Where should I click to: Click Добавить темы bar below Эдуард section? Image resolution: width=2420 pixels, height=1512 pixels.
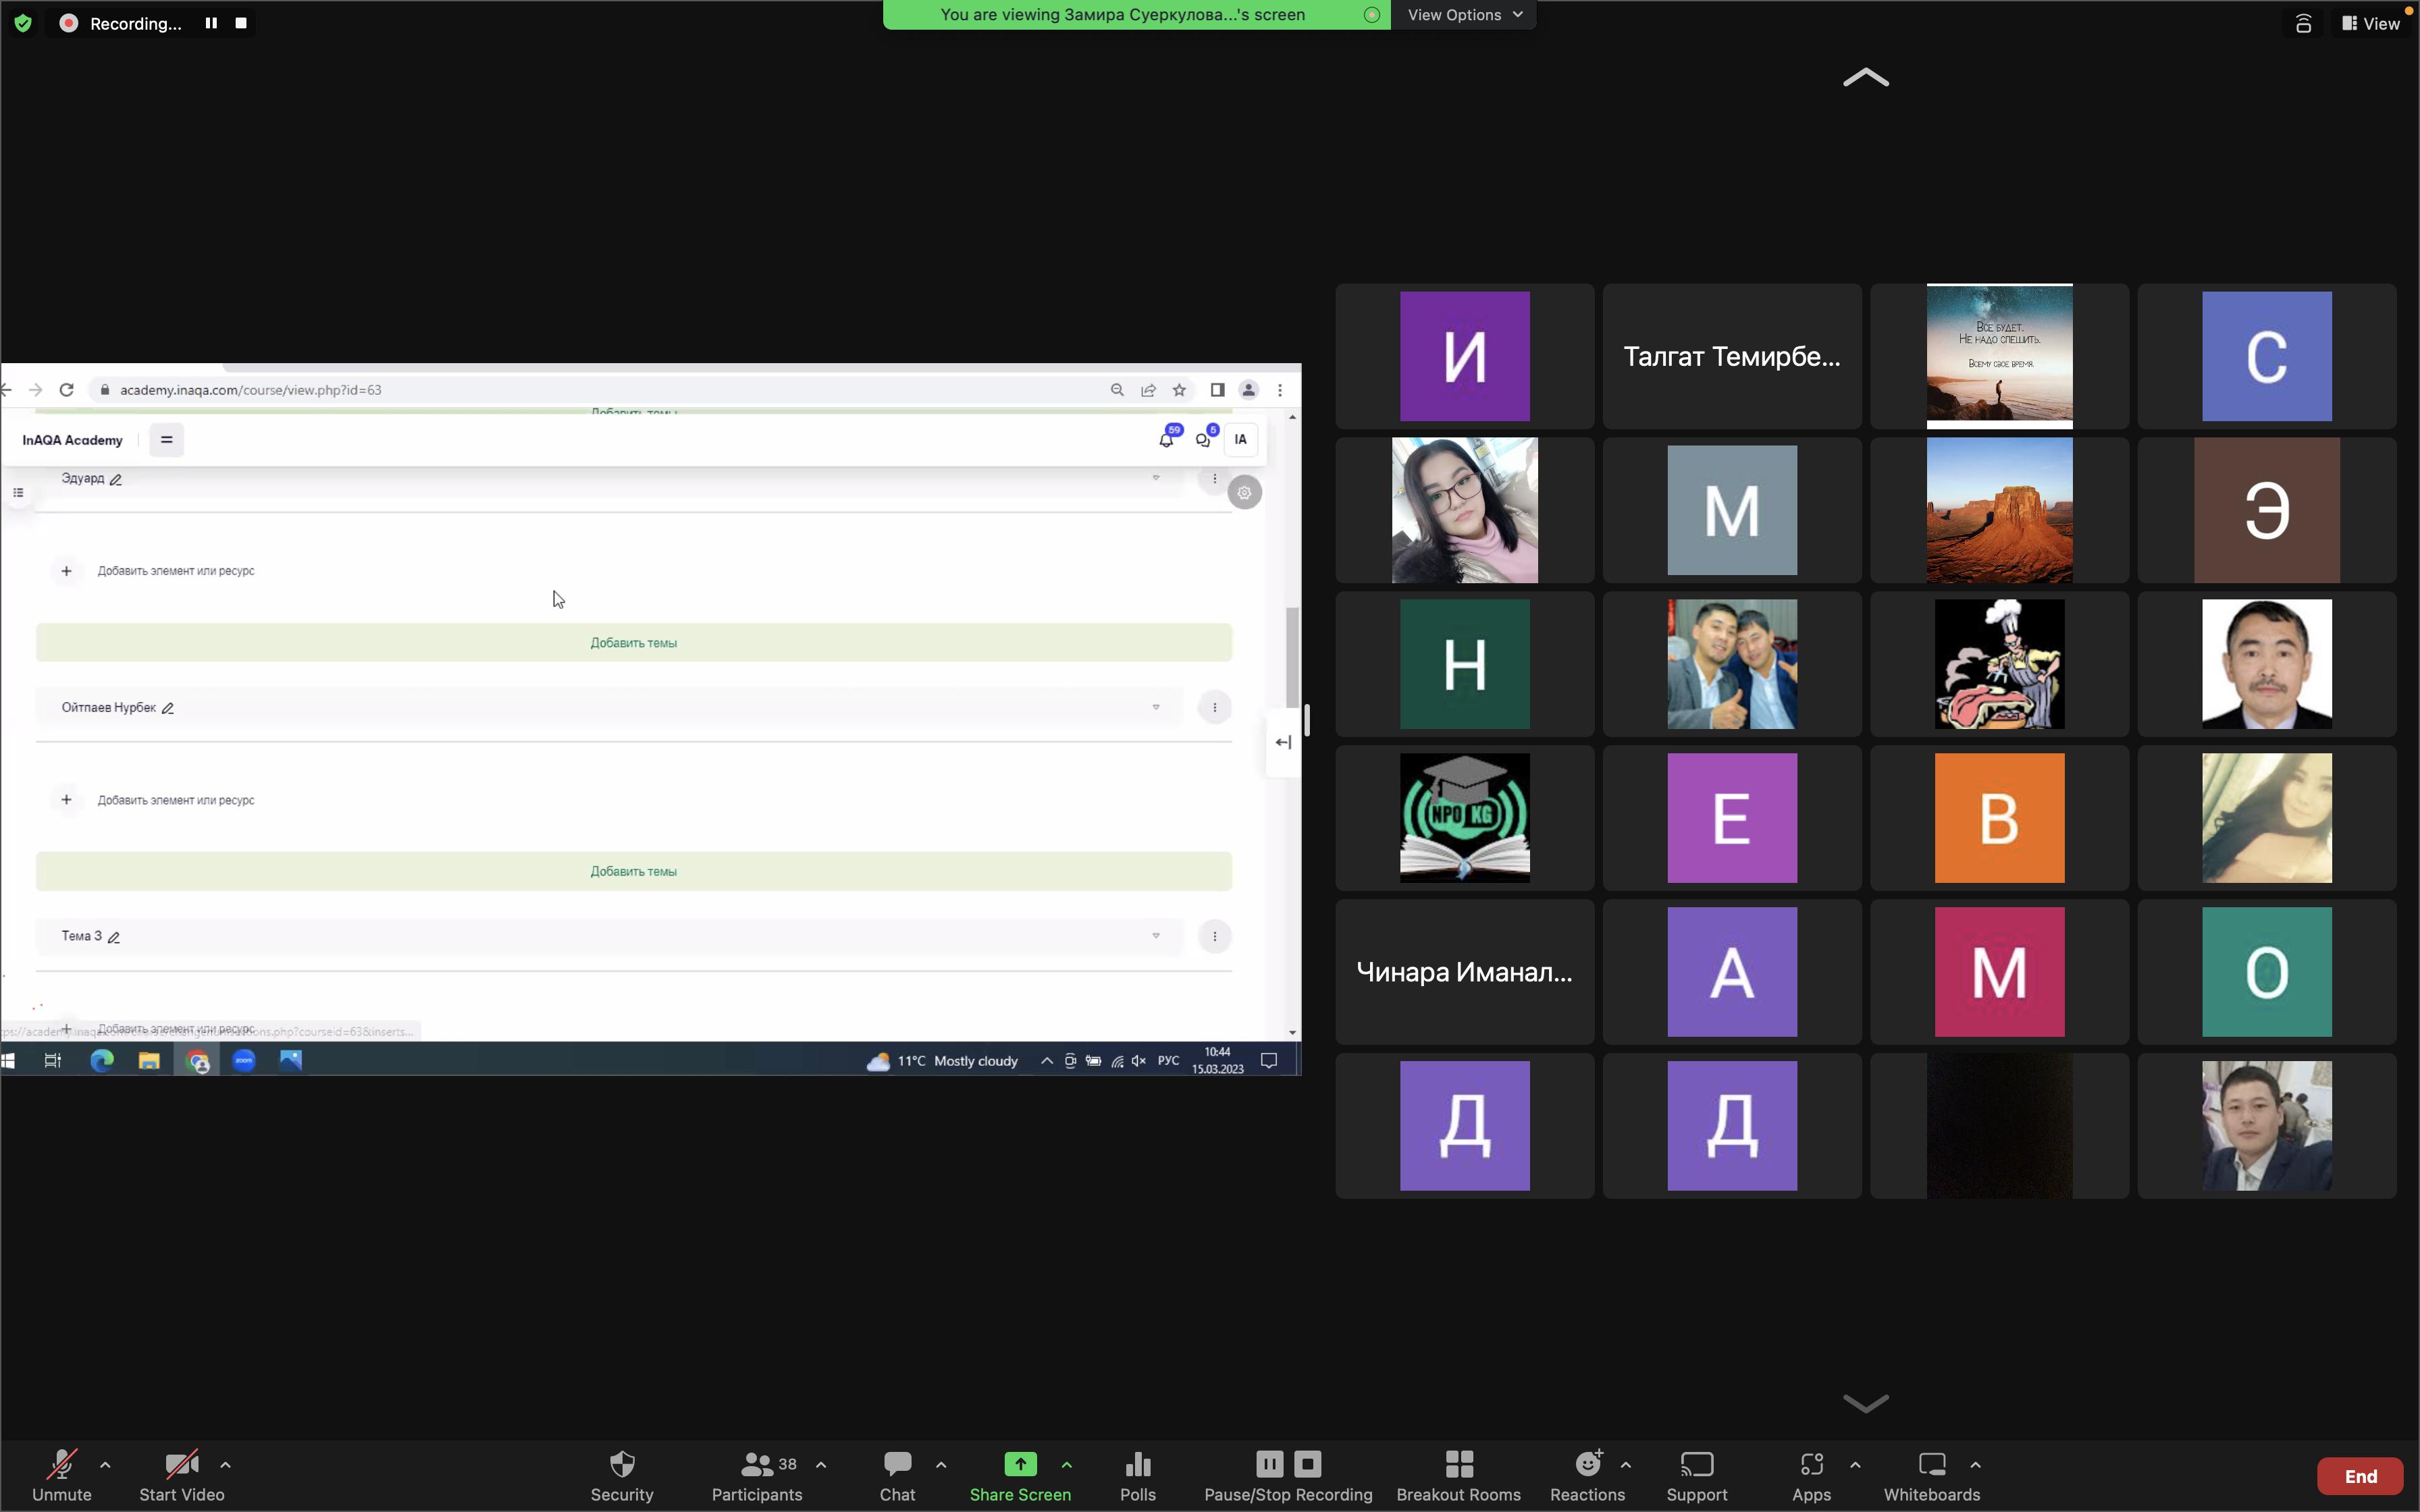[x=634, y=643]
